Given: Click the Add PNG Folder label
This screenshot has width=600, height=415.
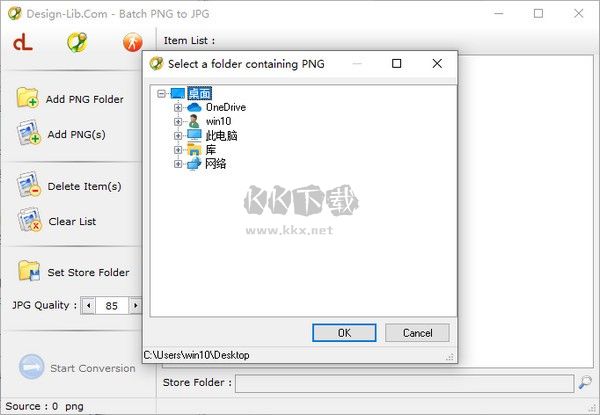Looking at the screenshot, I should pos(85,99).
